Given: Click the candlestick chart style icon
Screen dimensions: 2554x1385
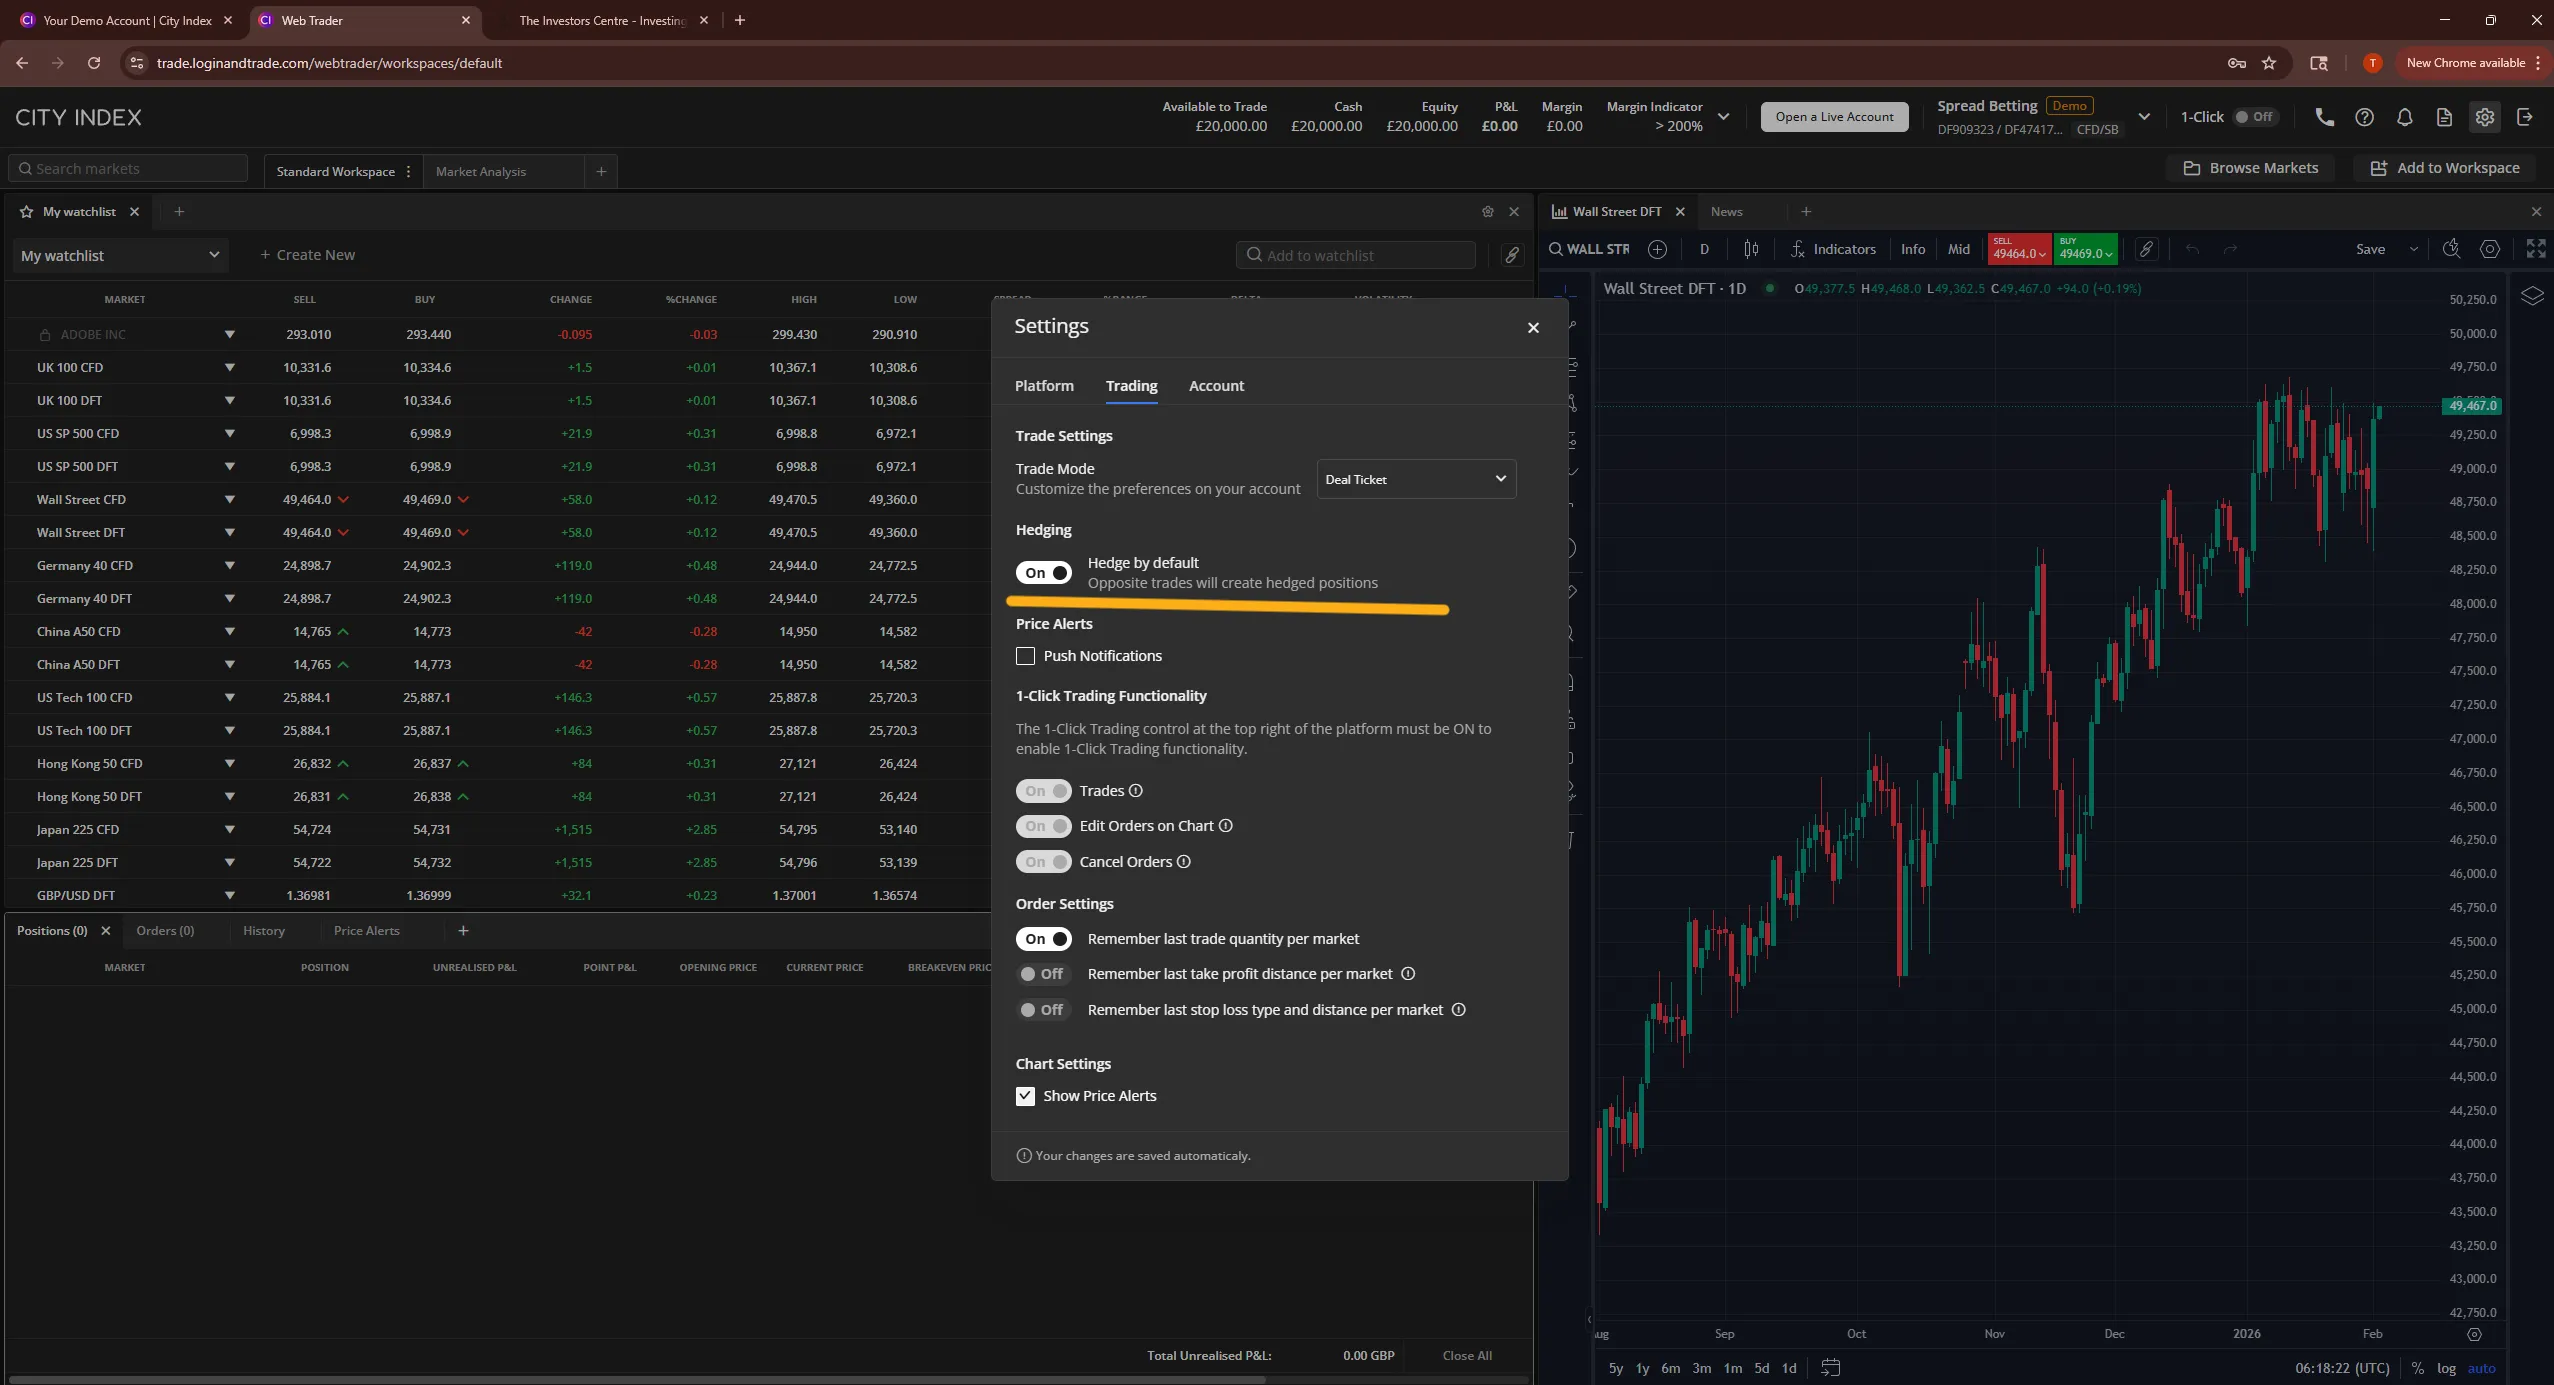Looking at the screenshot, I should pyautogui.click(x=1751, y=249).
